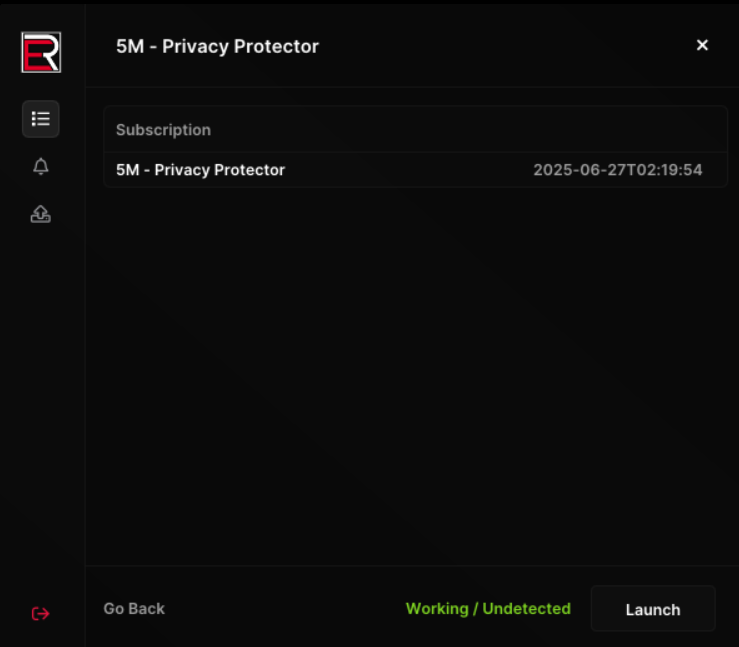
Task: Click the subscription expiry date 2025-06-27T02:19:54
Action: click(617, 170)
